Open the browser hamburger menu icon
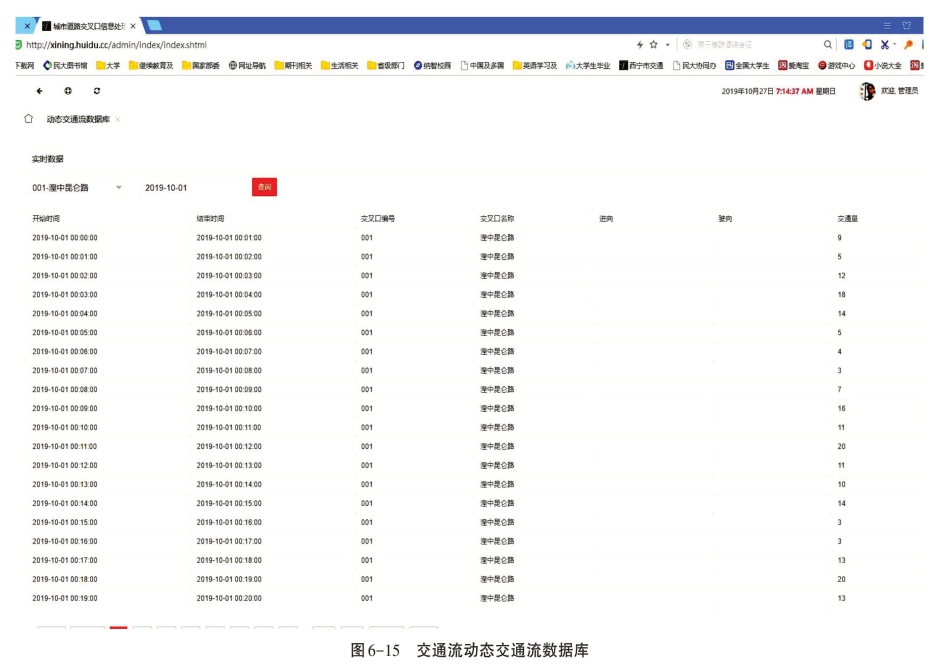 coord(887,26)
